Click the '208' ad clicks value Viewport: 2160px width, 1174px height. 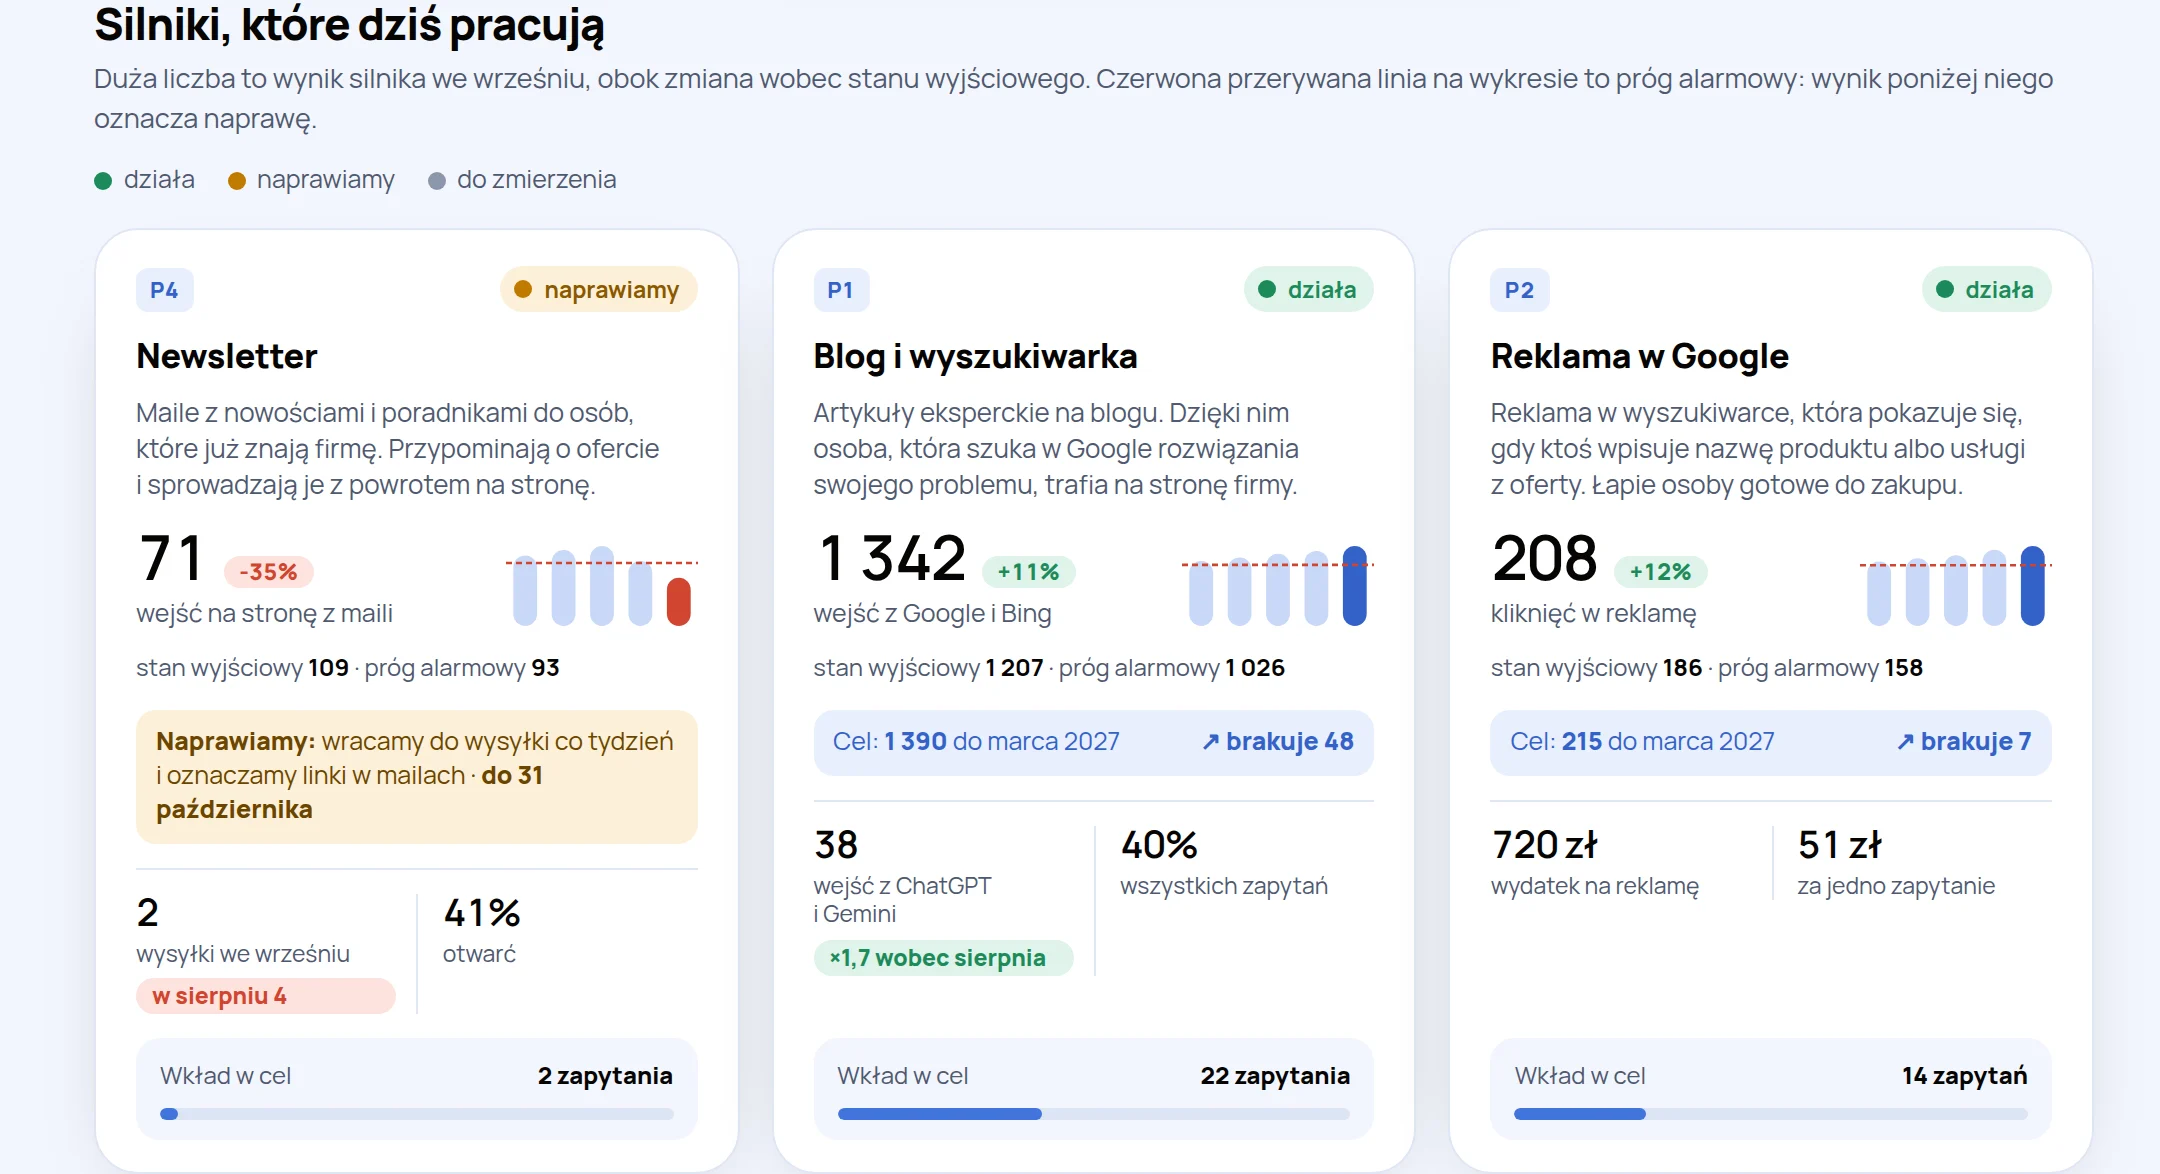pyautogui.click(x=1545, y=558)
